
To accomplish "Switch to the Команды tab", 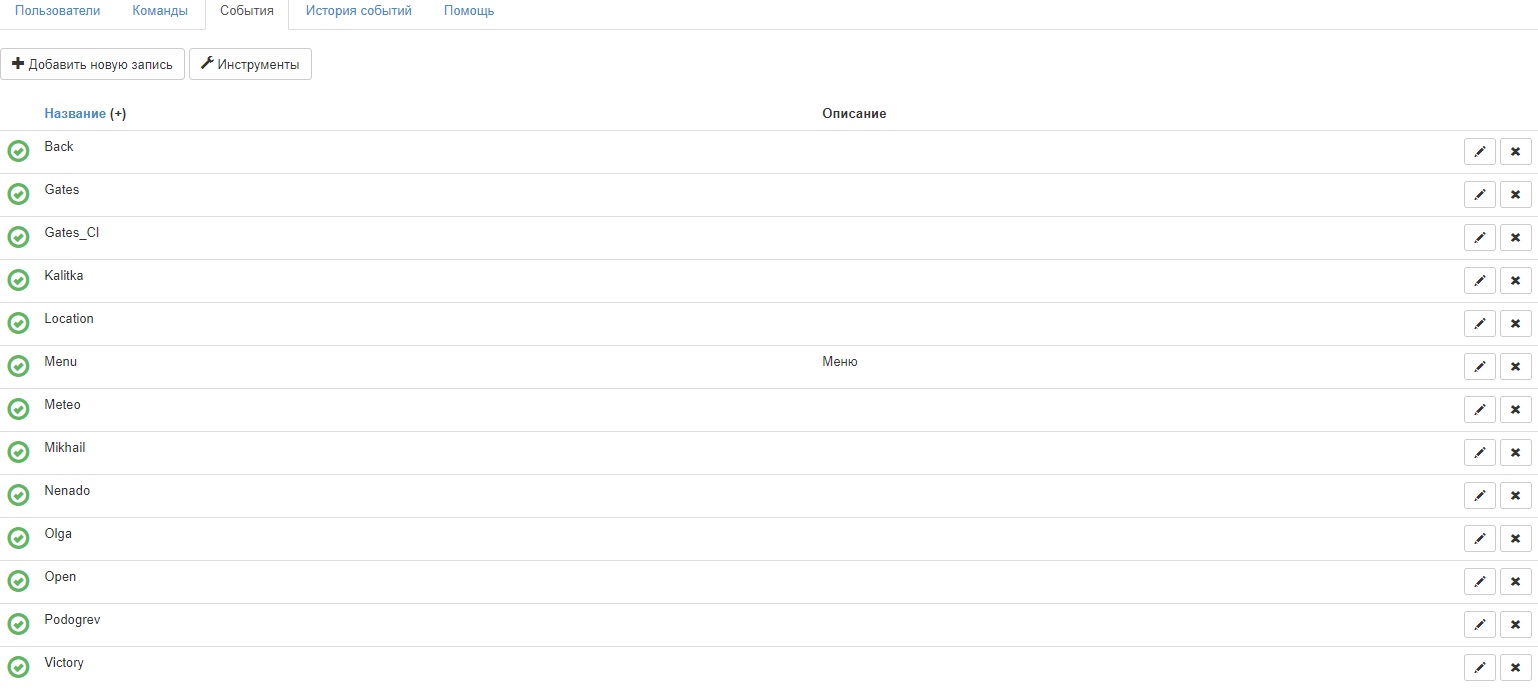I will point(160,11).
